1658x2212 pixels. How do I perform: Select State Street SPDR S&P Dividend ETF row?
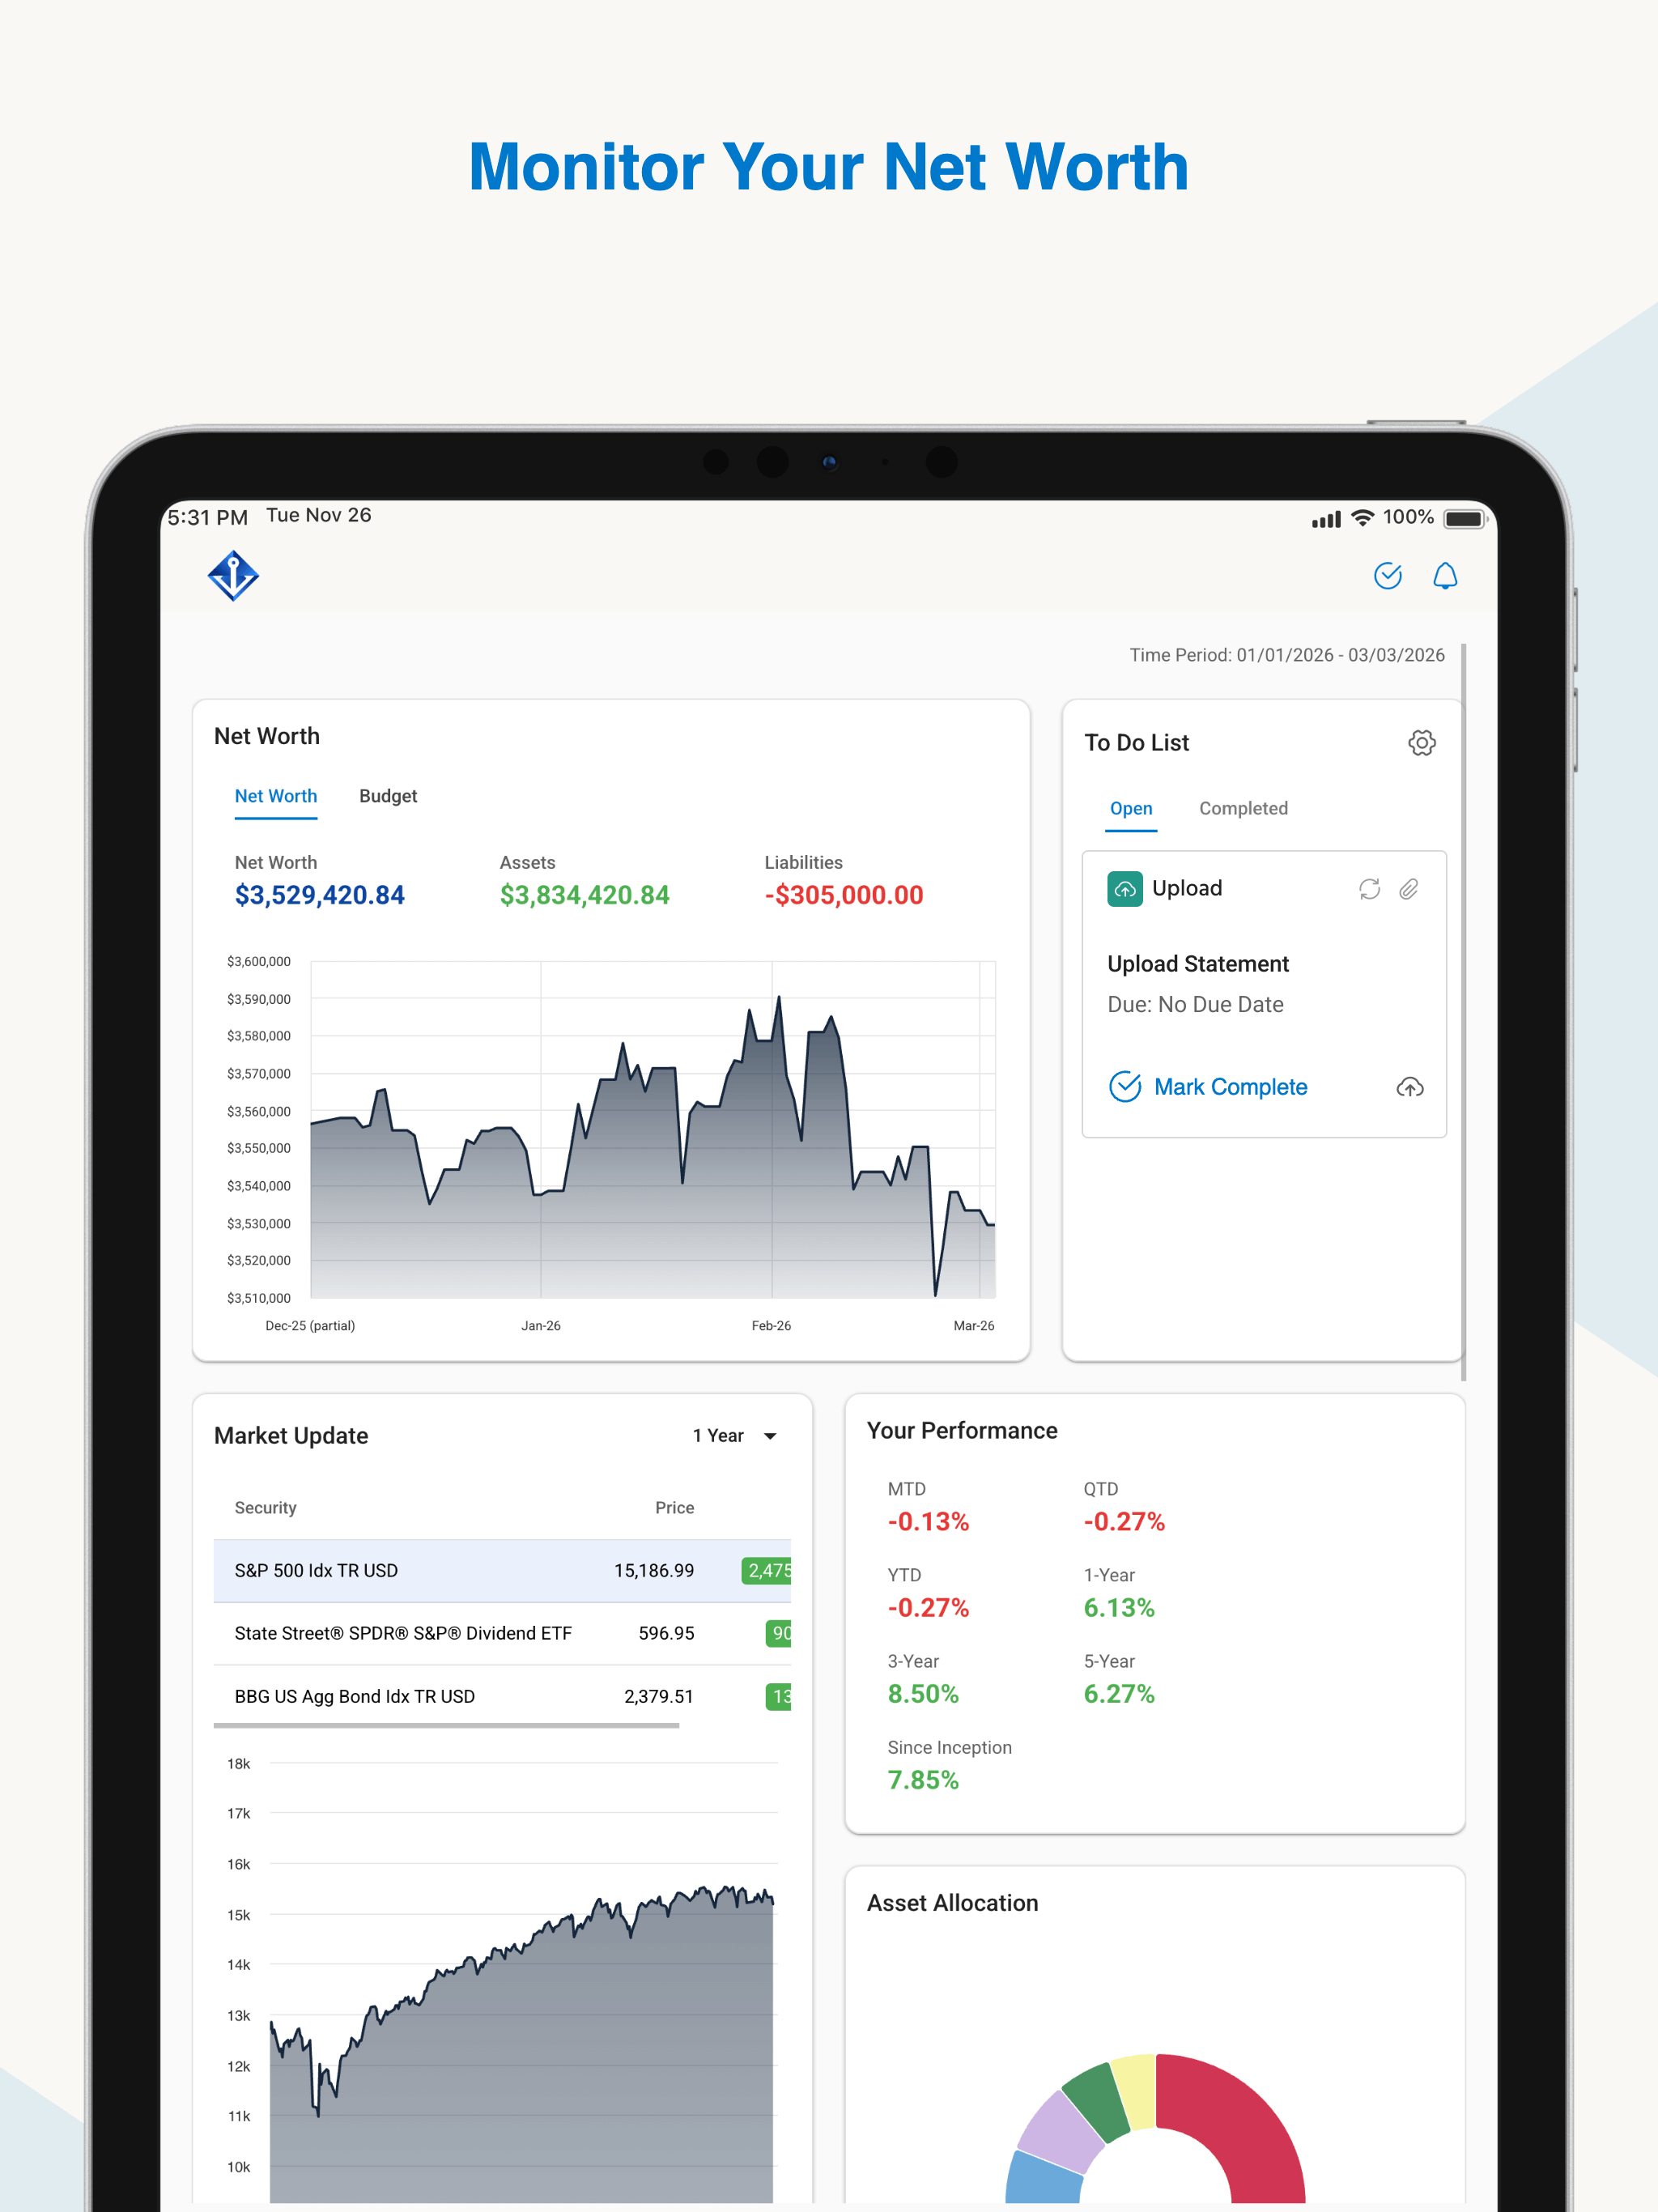tap(502, 1633)
